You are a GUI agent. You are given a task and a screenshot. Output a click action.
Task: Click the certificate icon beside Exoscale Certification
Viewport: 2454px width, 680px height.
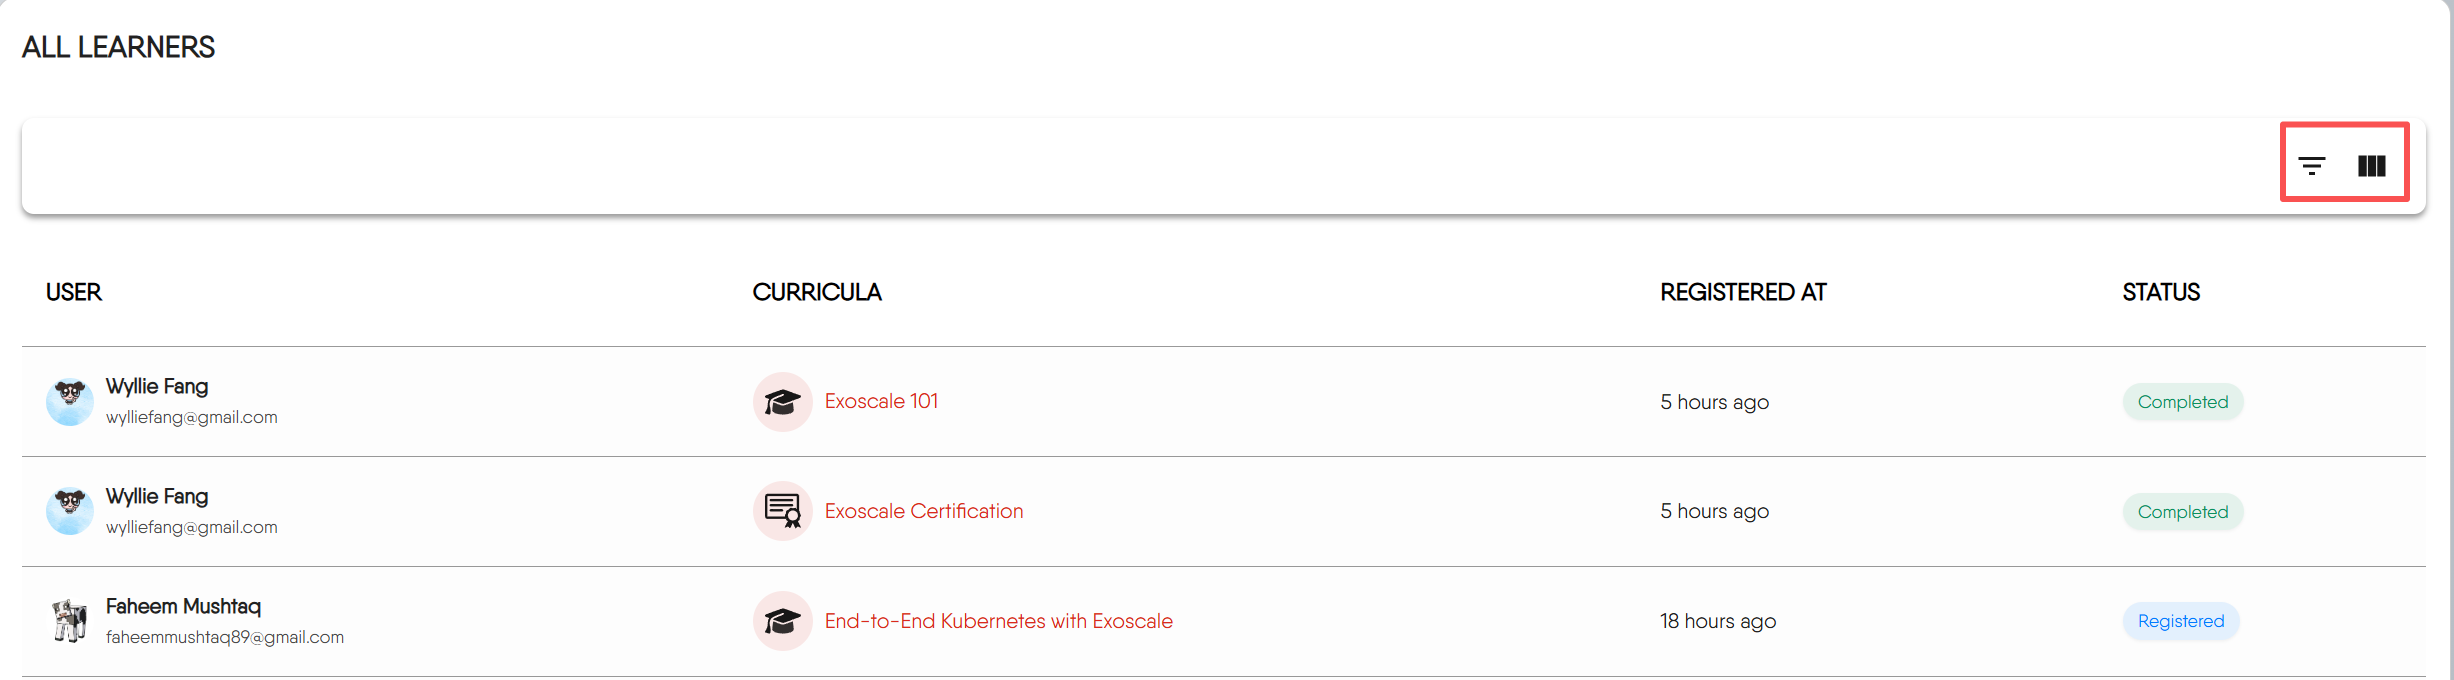(x=782, y=511)
